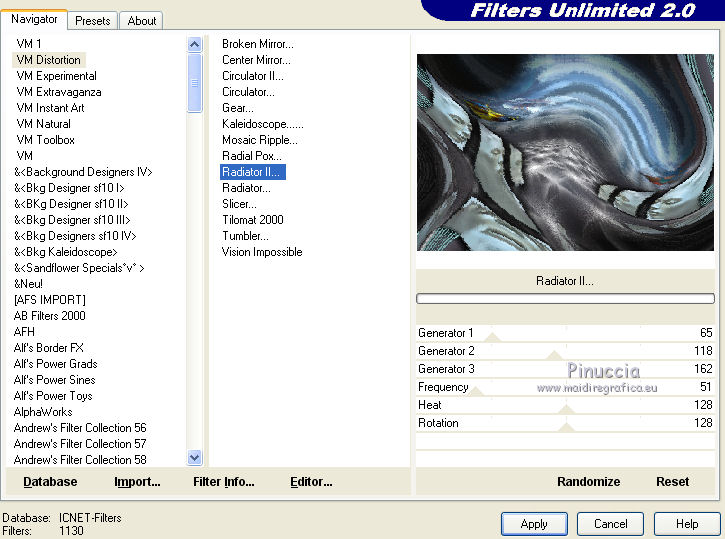725x539 pixels.
Task: Randomize the filter settings
Action: 588,482
